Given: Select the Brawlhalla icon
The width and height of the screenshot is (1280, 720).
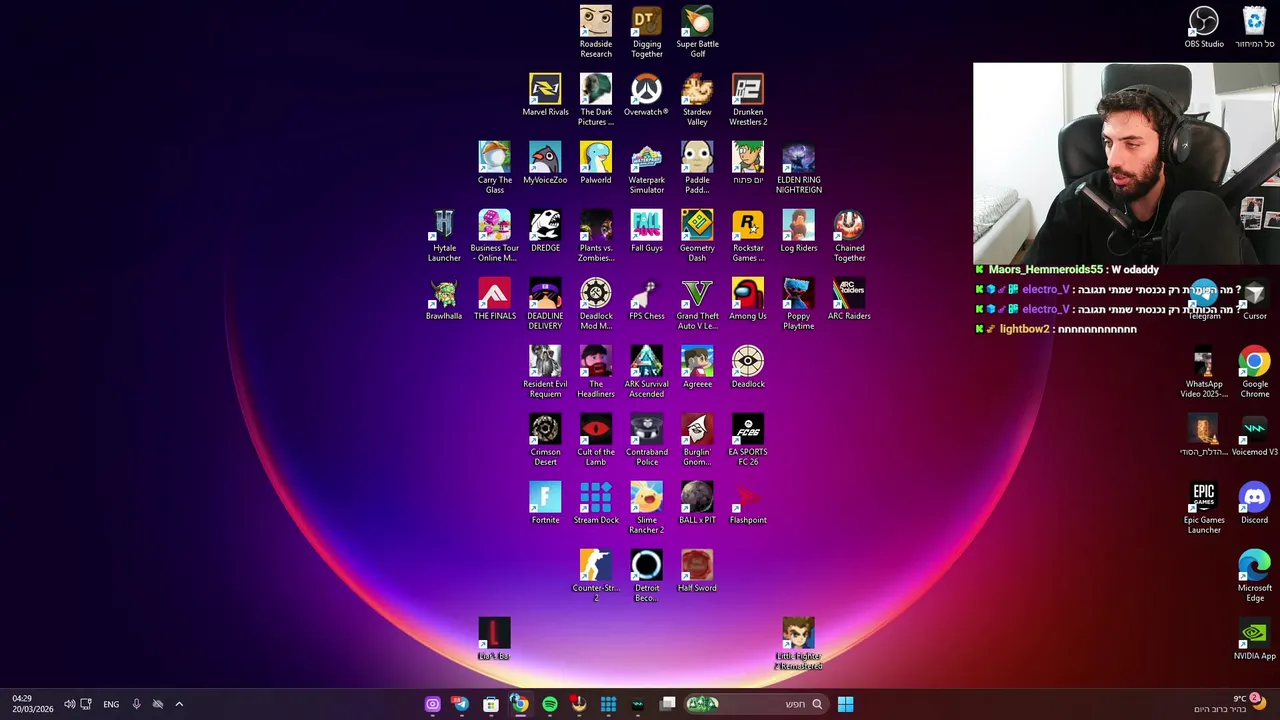Looking at the screenshot, I should click(444, 299).
